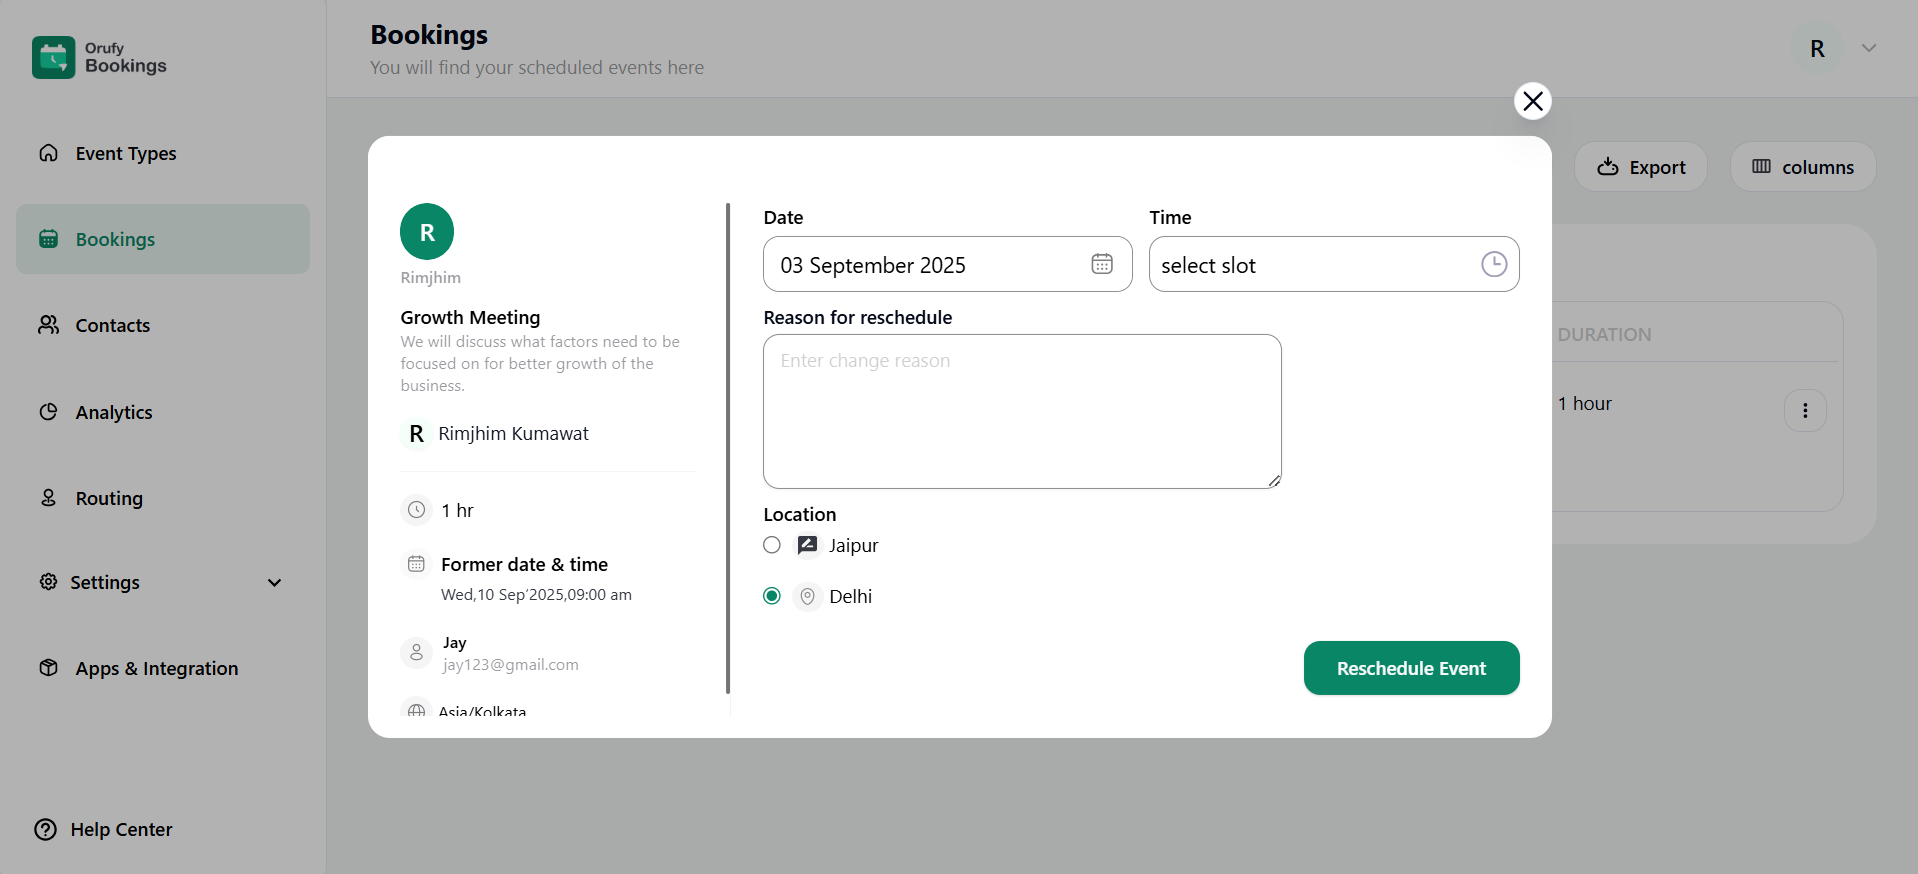The height and width of the screenshot is (874, 1918).
Task: Click the green R avatar for Rimjhim
Action: pos(427,232)
